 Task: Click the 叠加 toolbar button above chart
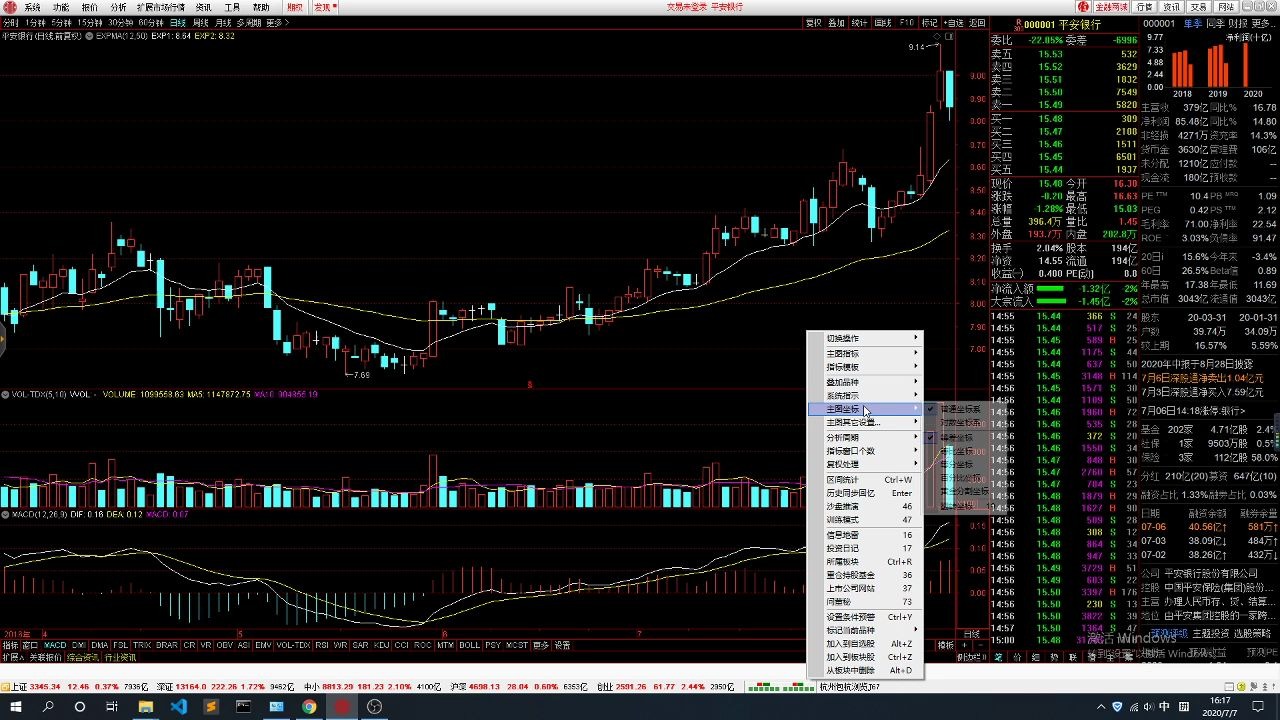[836, 22]
